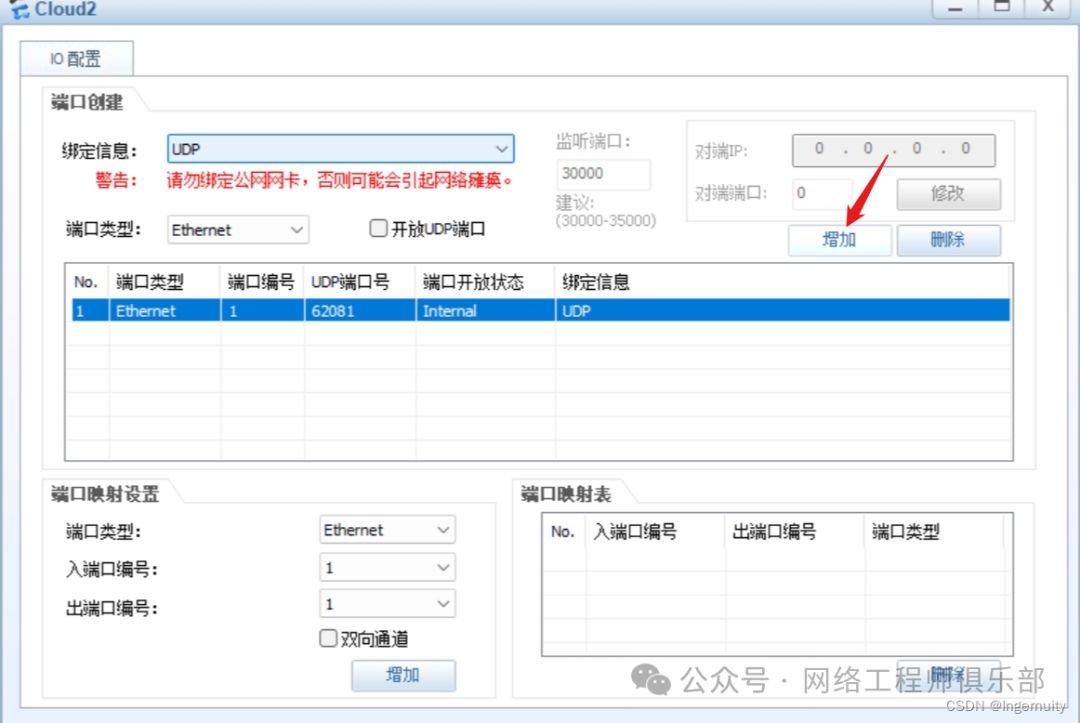Viewport: 1080px width, 723px height.
Task: Enable the 双向通道 checkbox
Action: click(x=329, y=638)
